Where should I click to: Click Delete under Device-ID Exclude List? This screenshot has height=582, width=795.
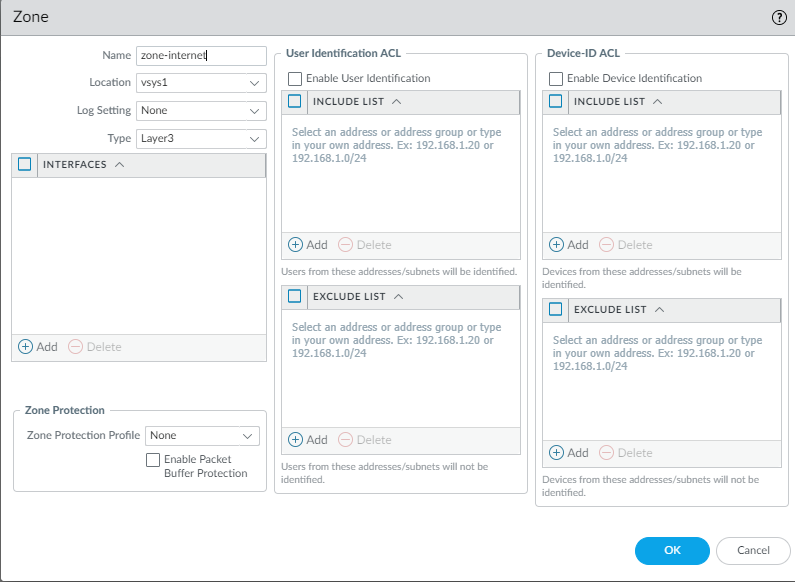(x=625, y=453)
